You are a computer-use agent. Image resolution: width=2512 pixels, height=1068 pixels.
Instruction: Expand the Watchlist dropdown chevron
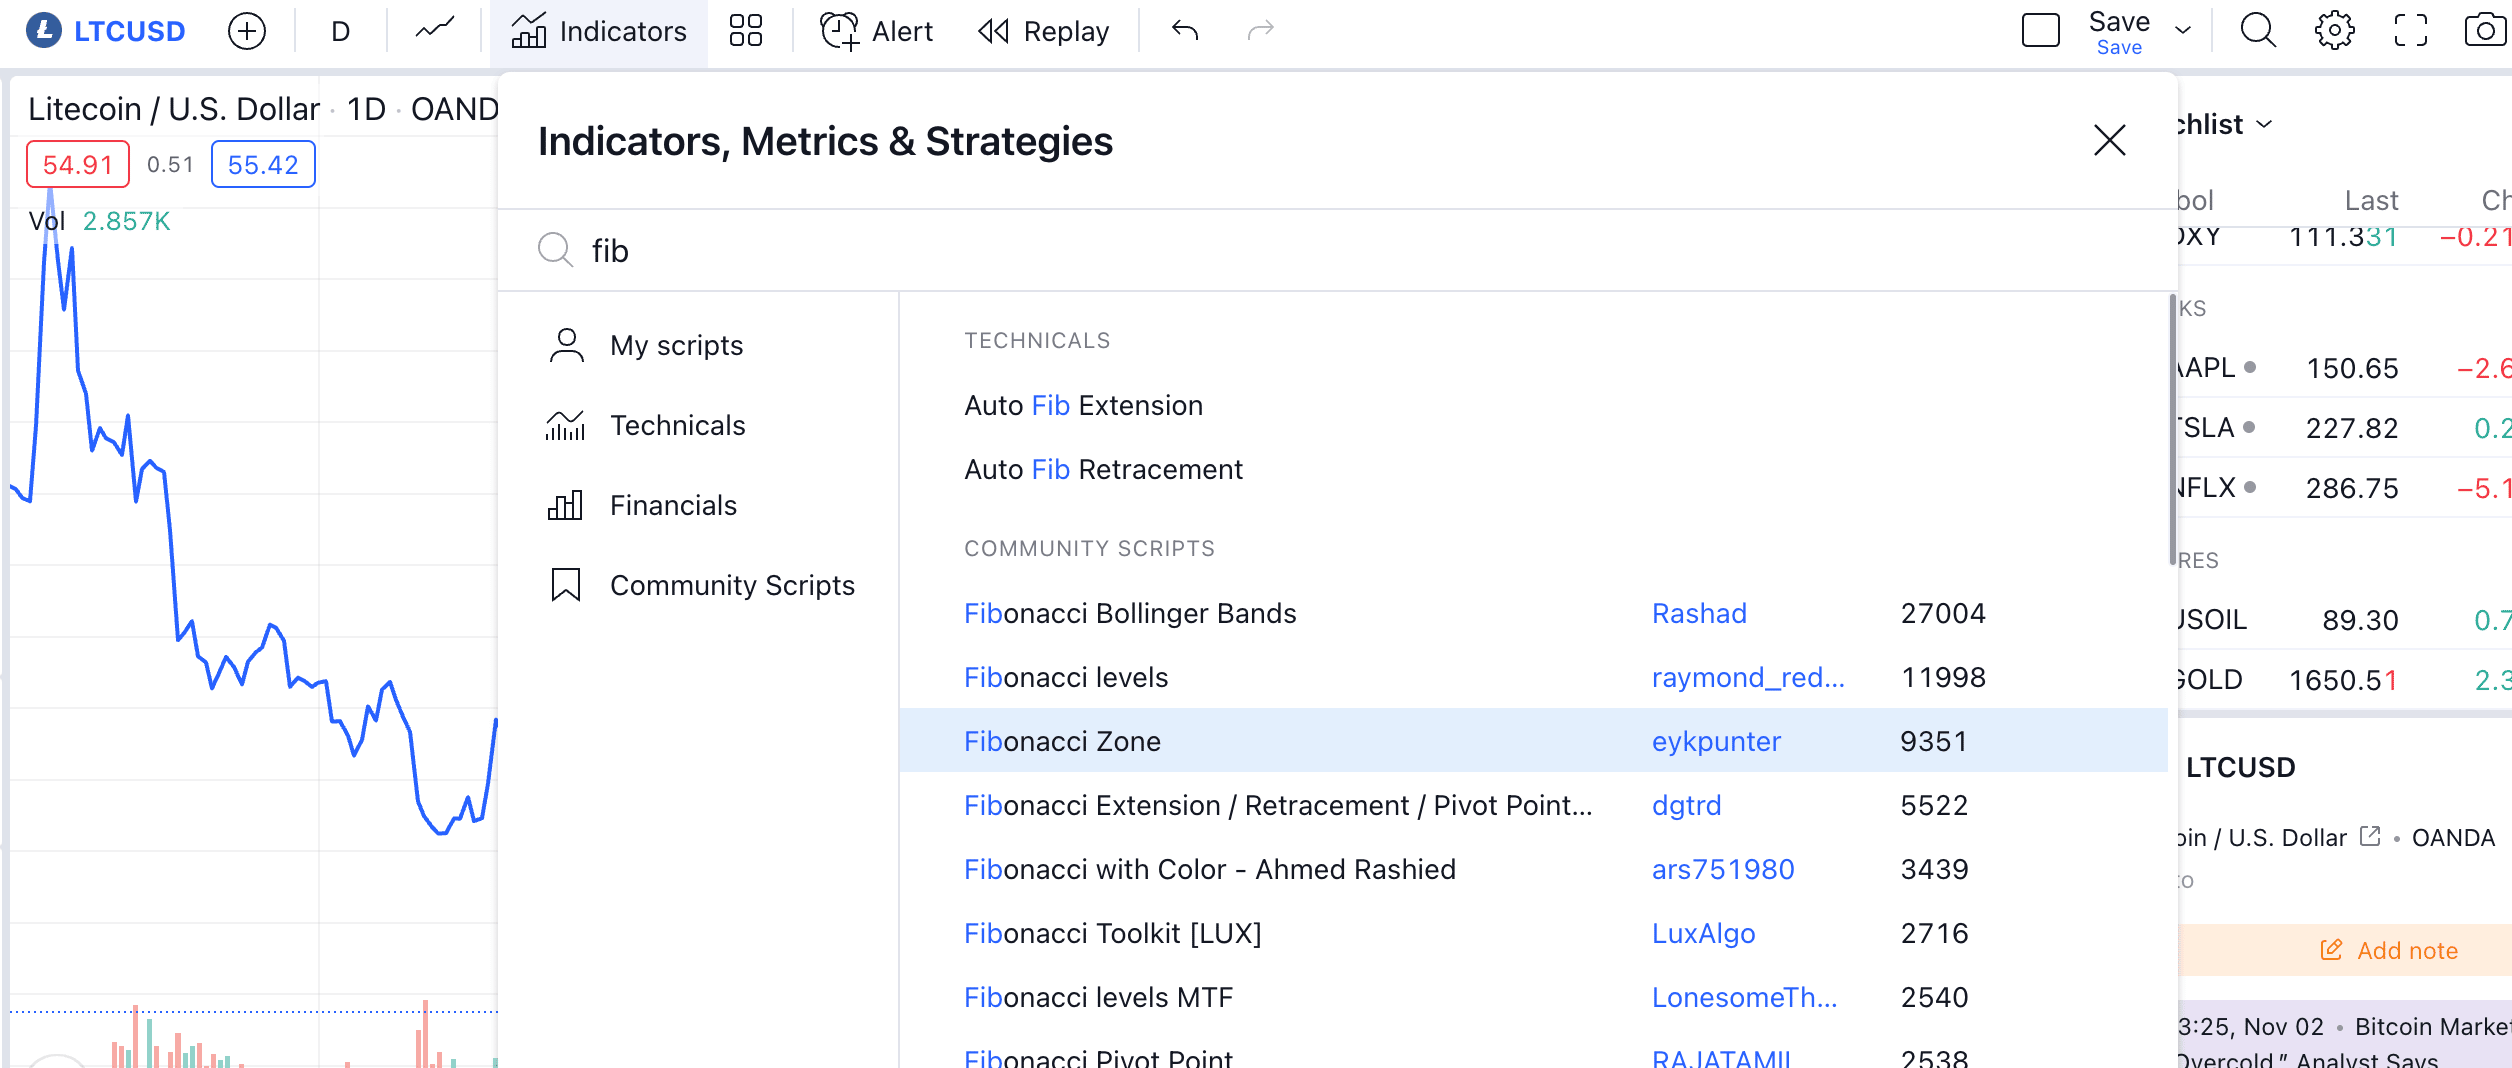click(2266, 124)
